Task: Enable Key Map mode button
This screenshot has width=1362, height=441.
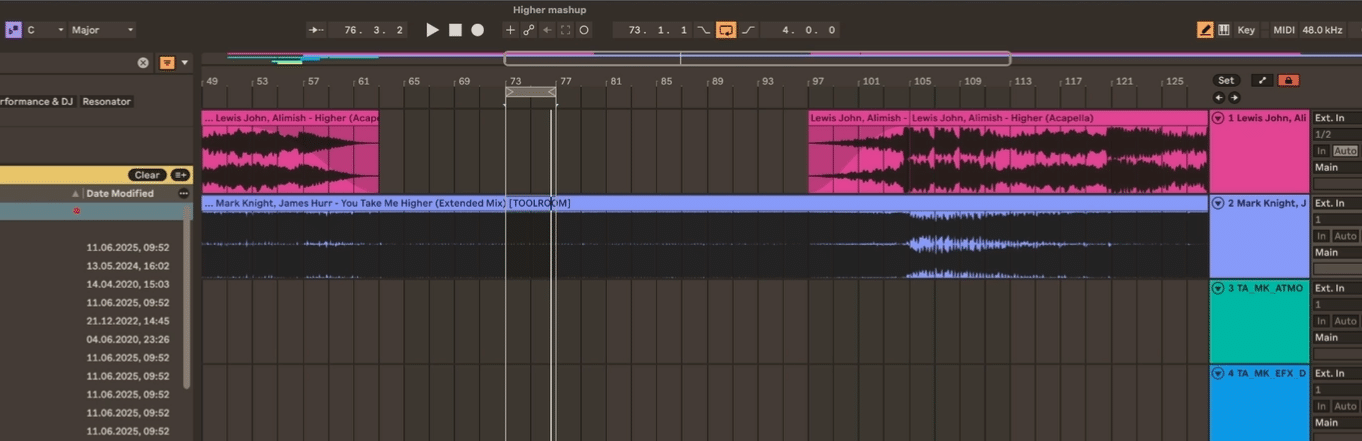Action: (x=1246, y=30)
